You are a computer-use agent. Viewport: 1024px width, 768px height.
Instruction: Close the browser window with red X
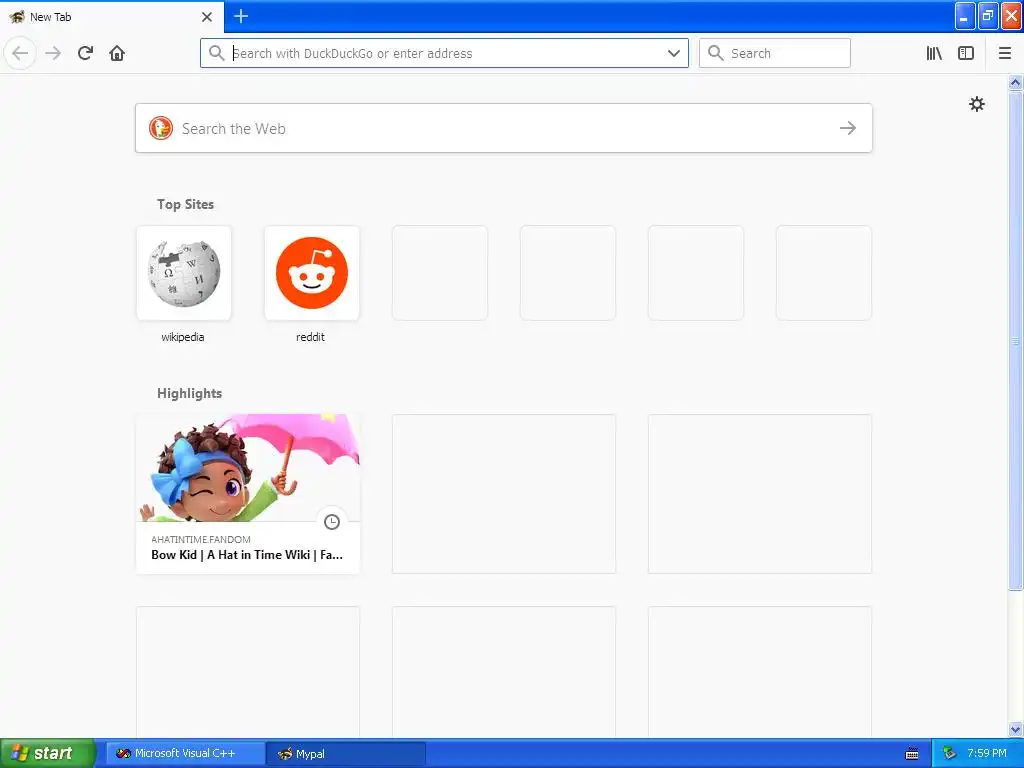coord(1012,16)
